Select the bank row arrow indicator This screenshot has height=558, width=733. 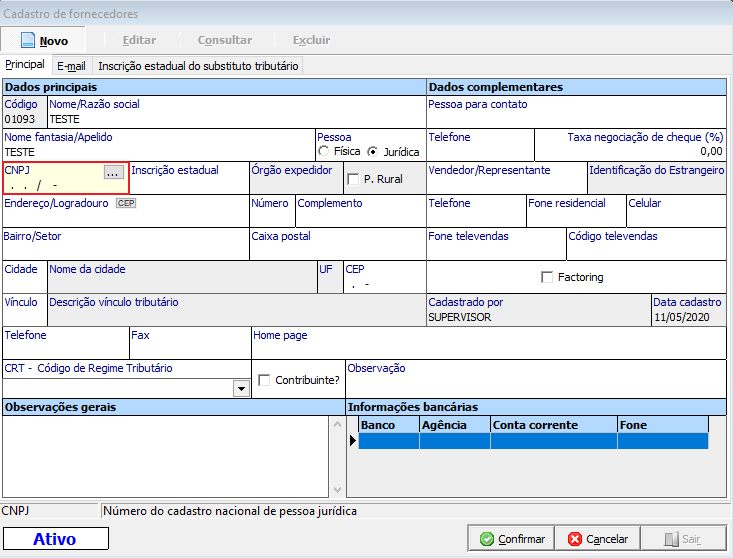point(352,441)
